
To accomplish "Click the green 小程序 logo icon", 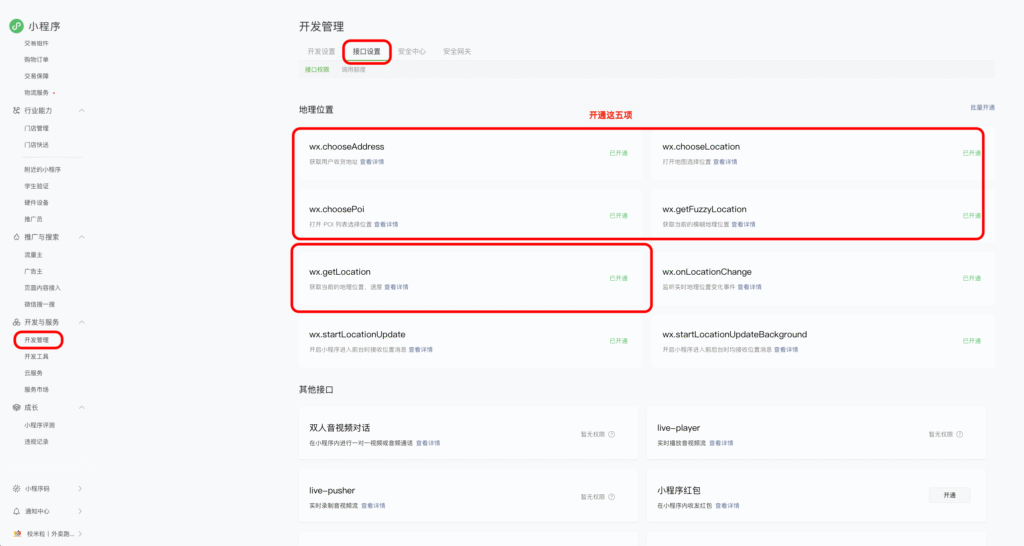I will tap(16, 26).
